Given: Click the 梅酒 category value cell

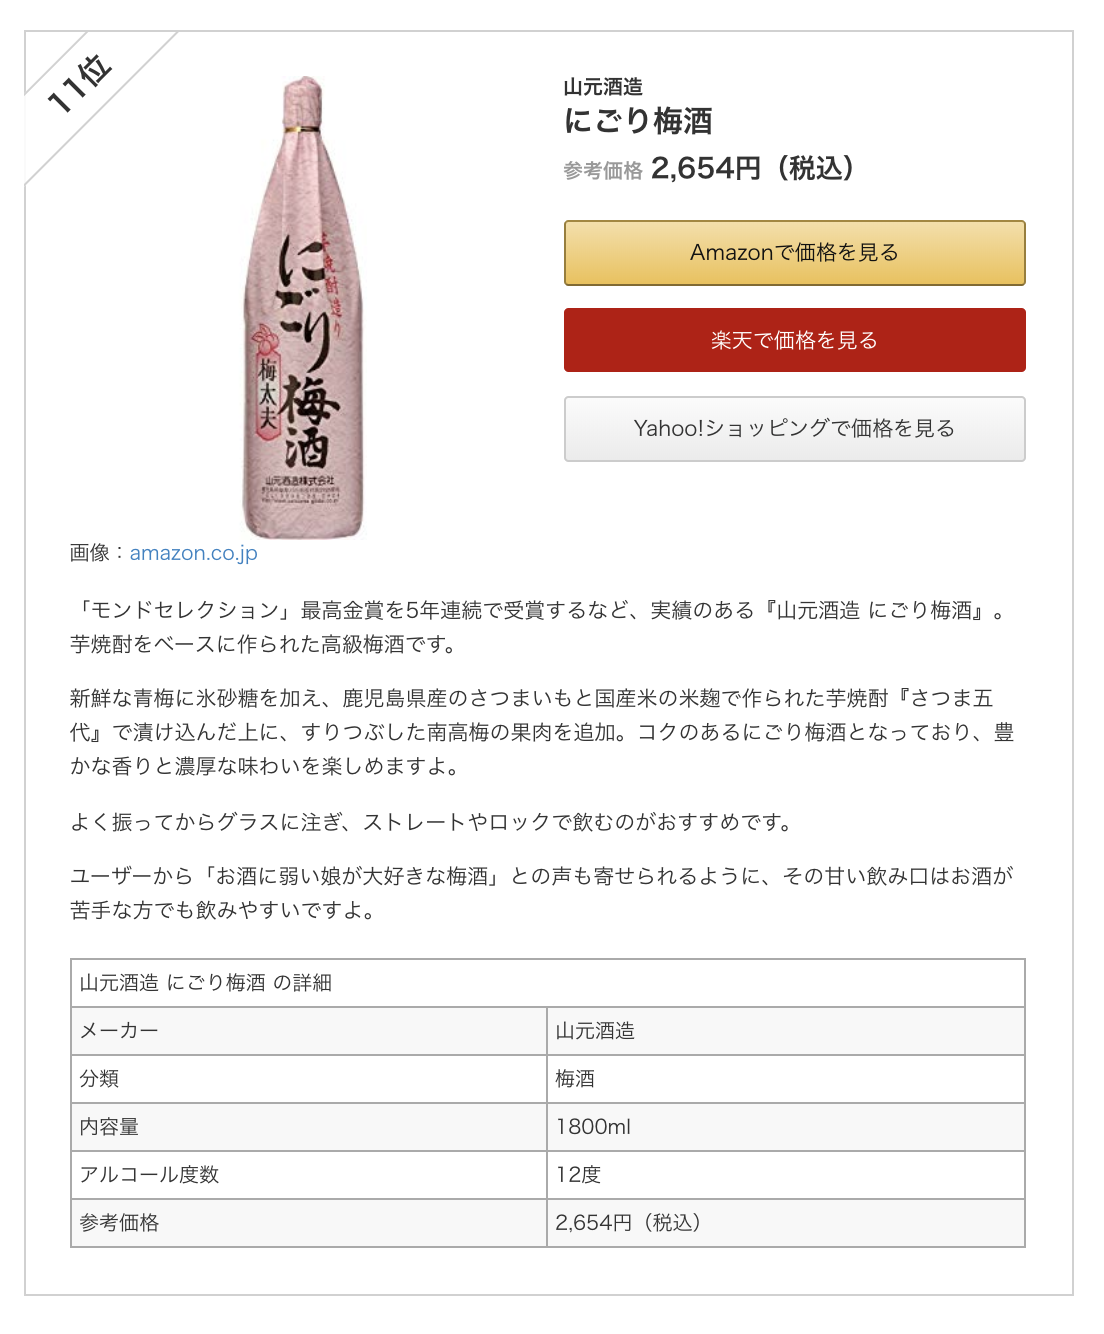Looking at the screenshot, I should (786, 1079).
